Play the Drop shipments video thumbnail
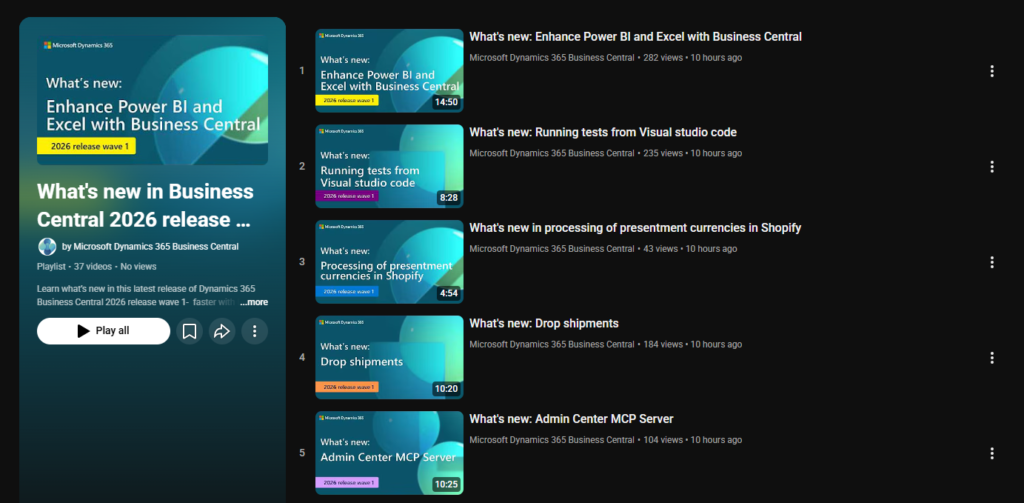 click(x=389, y=357)
